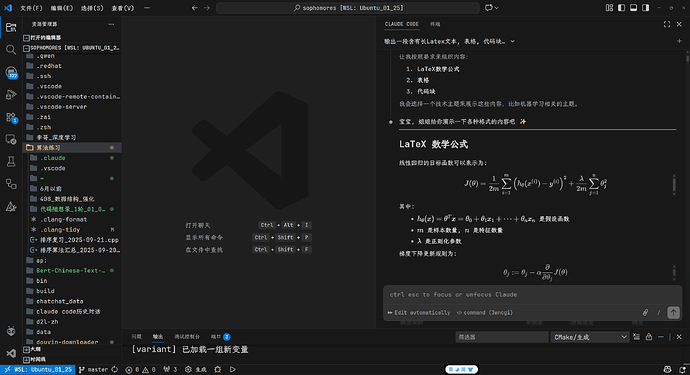Open the Run and Debug view
This screenshot has height=375, width=690.
[11, 95]
